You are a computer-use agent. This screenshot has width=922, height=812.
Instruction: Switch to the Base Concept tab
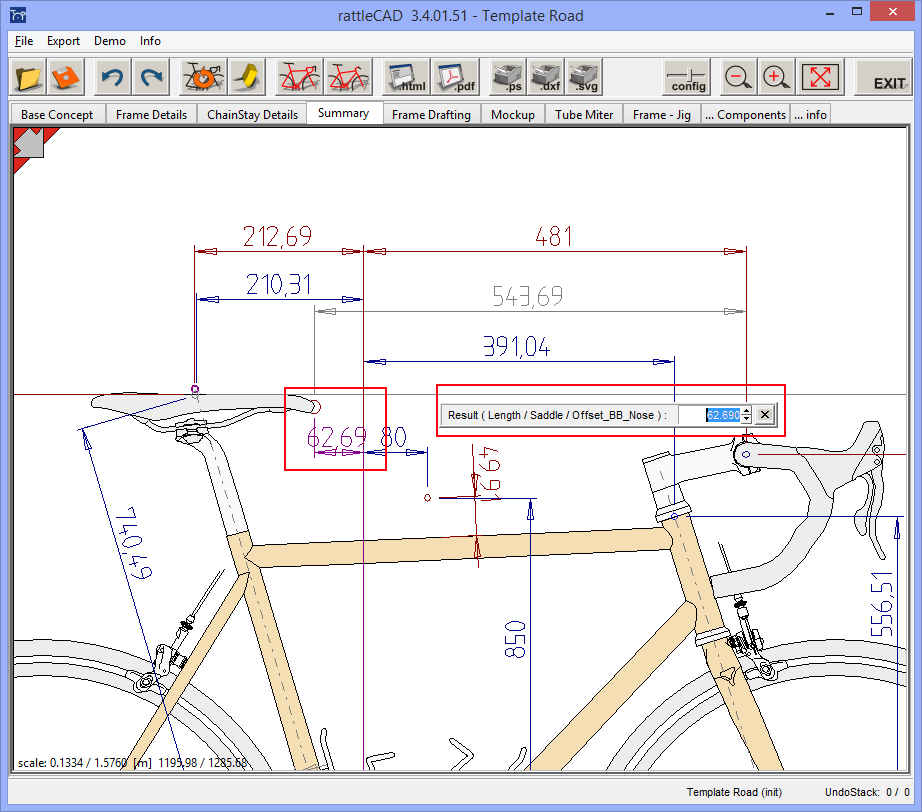point(57,115)
